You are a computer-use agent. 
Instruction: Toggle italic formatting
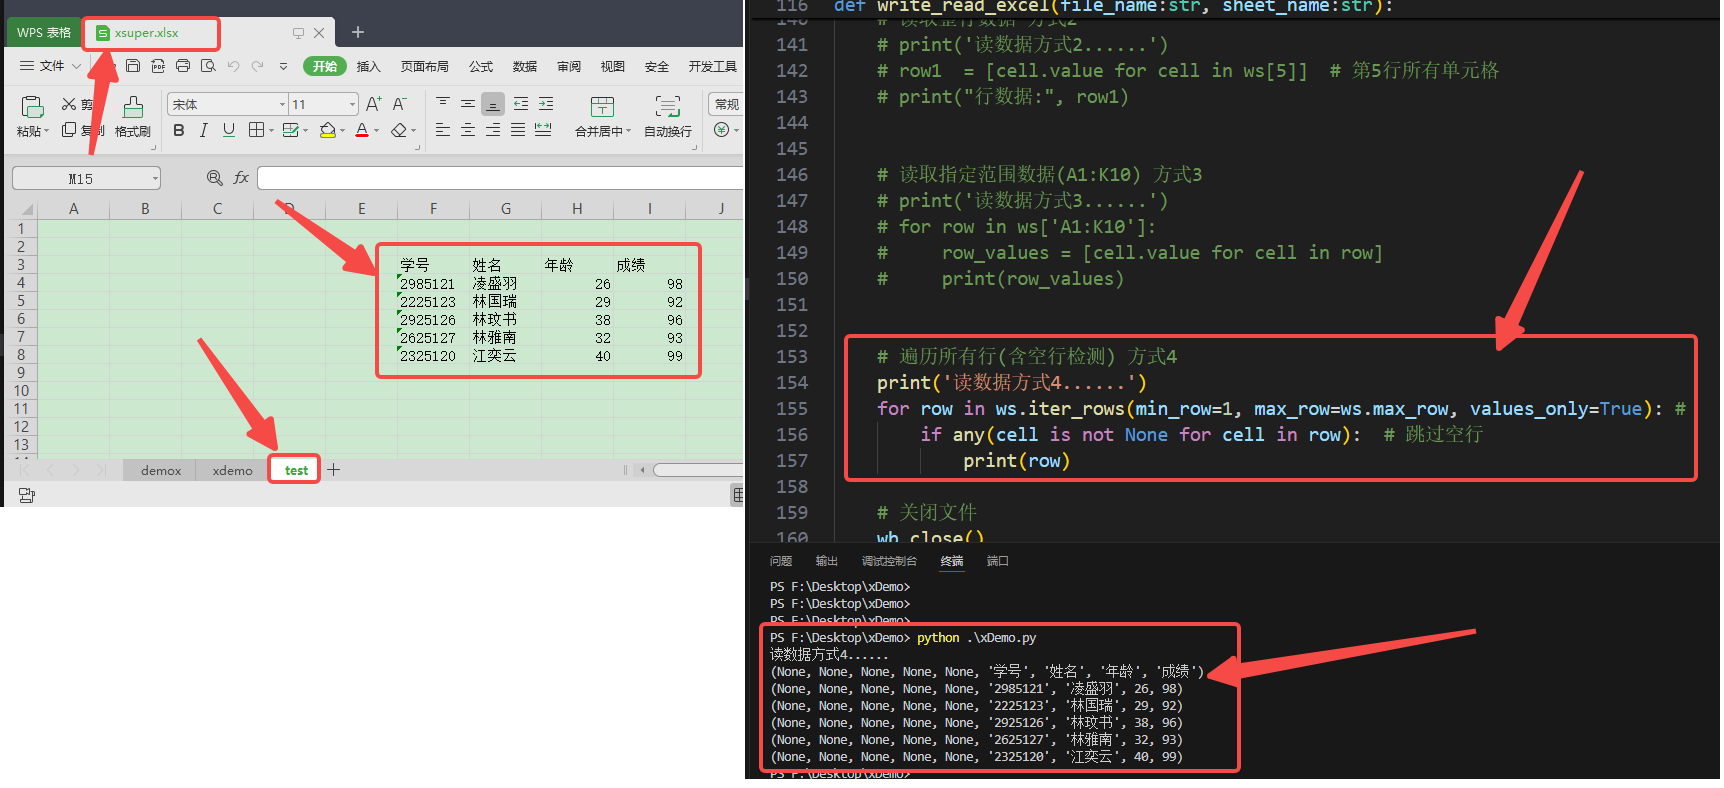[204, 130]
